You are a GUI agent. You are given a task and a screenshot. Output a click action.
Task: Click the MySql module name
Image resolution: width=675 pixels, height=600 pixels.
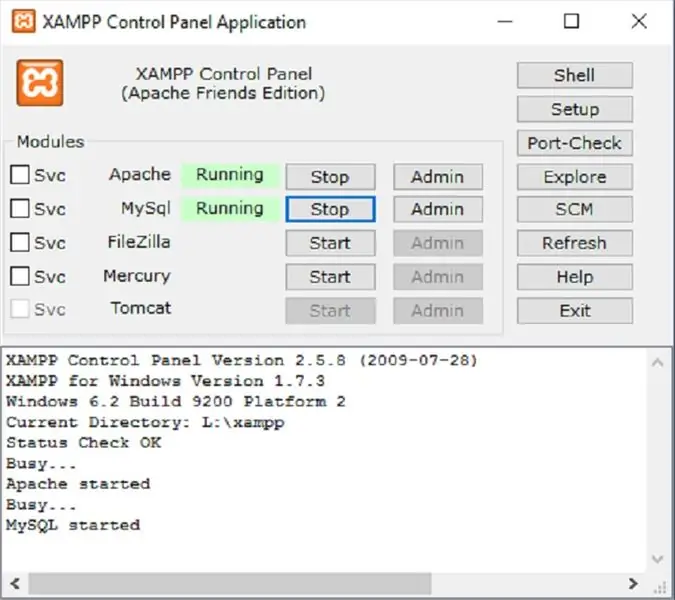pos(146,208)
